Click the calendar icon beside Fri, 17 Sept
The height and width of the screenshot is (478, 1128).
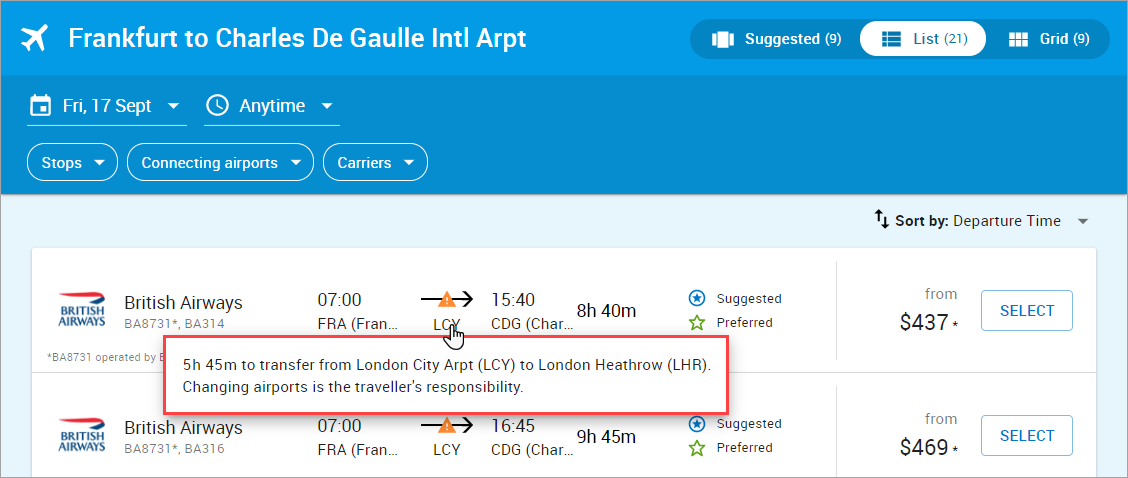(x=40, y=106)
